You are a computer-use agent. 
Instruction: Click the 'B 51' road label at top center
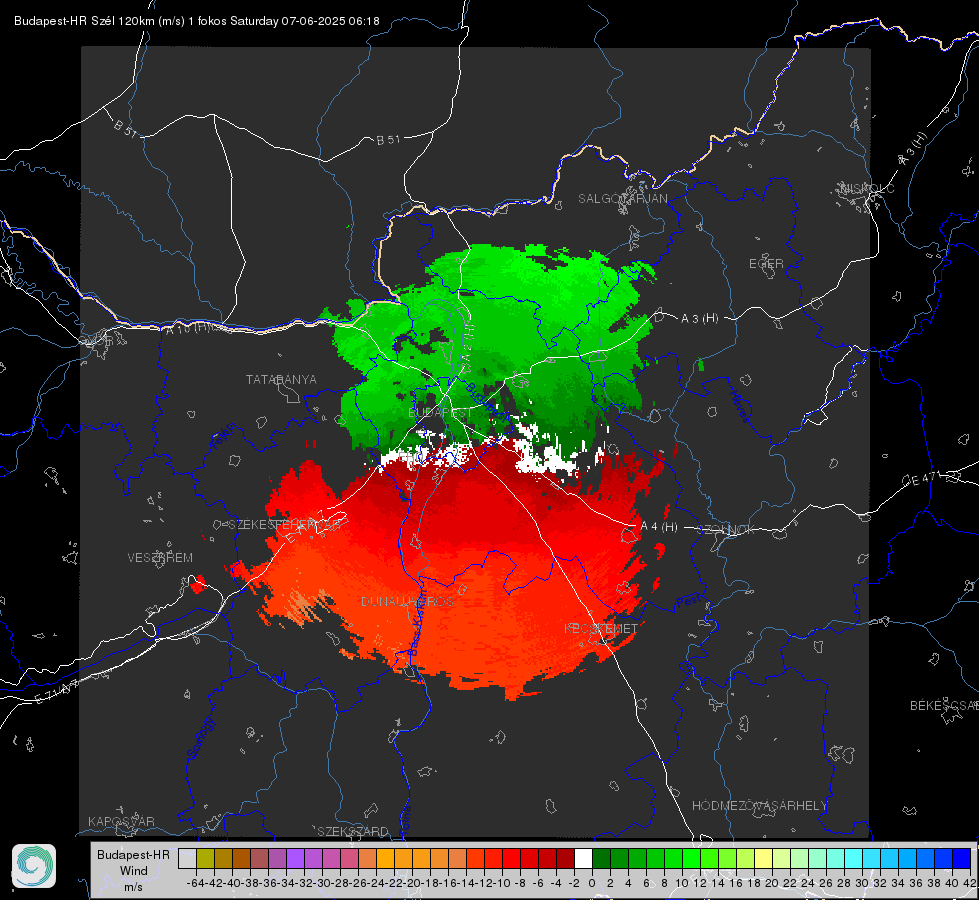tap(388, 140)
